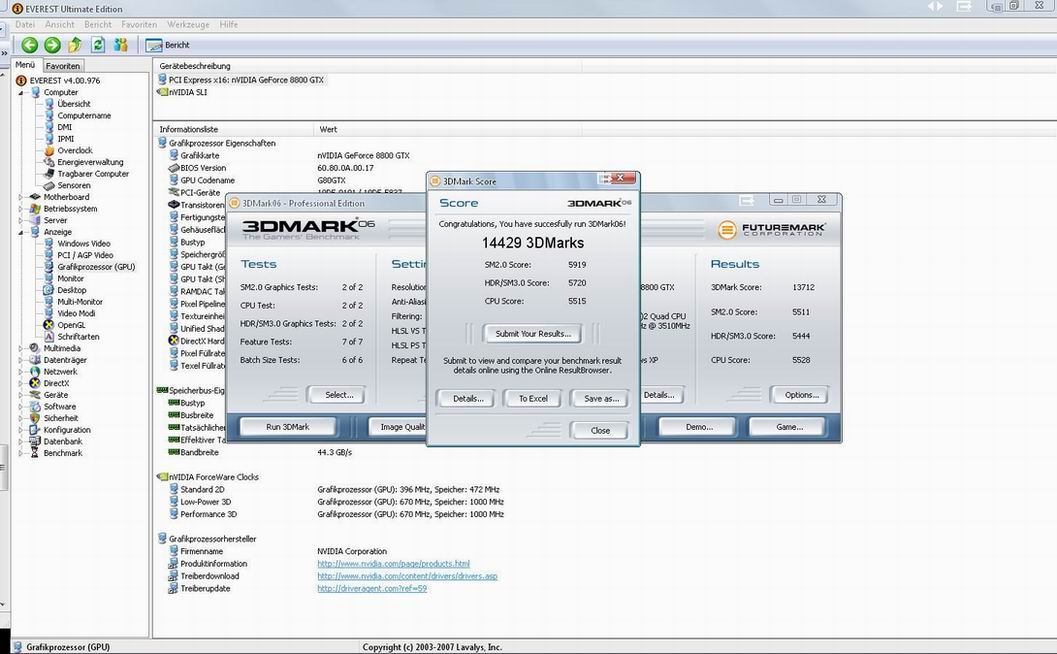
Task: Click Save as button in Score dialog
Action: (x=601, y=398)
